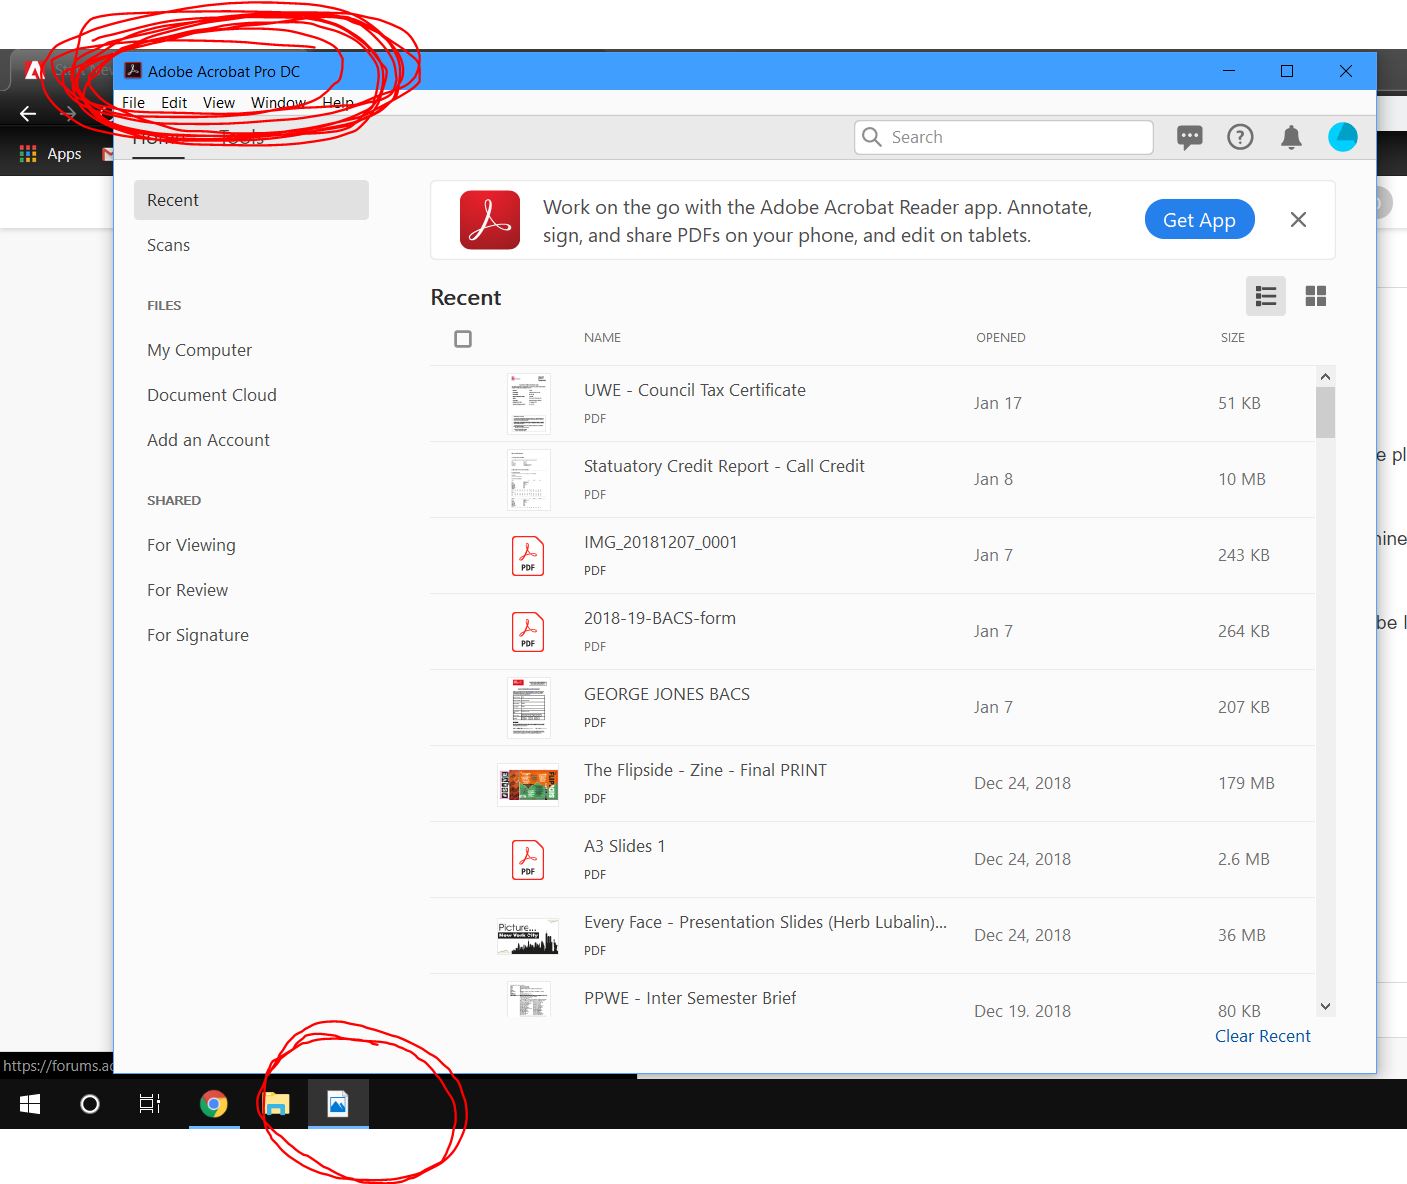The image size is (1407, 1184).
Task: Click scrollbar up arrow in recent list
Action: pos(1325,377)
